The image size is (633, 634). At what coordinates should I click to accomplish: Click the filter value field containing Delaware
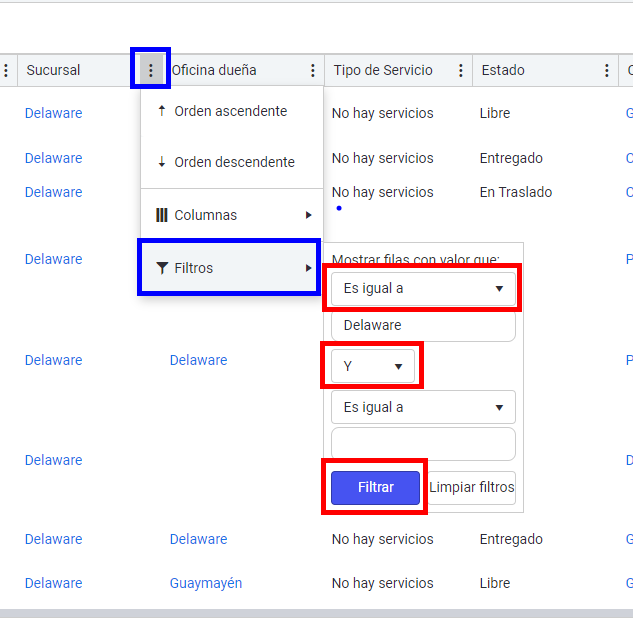tap(423, 326)
